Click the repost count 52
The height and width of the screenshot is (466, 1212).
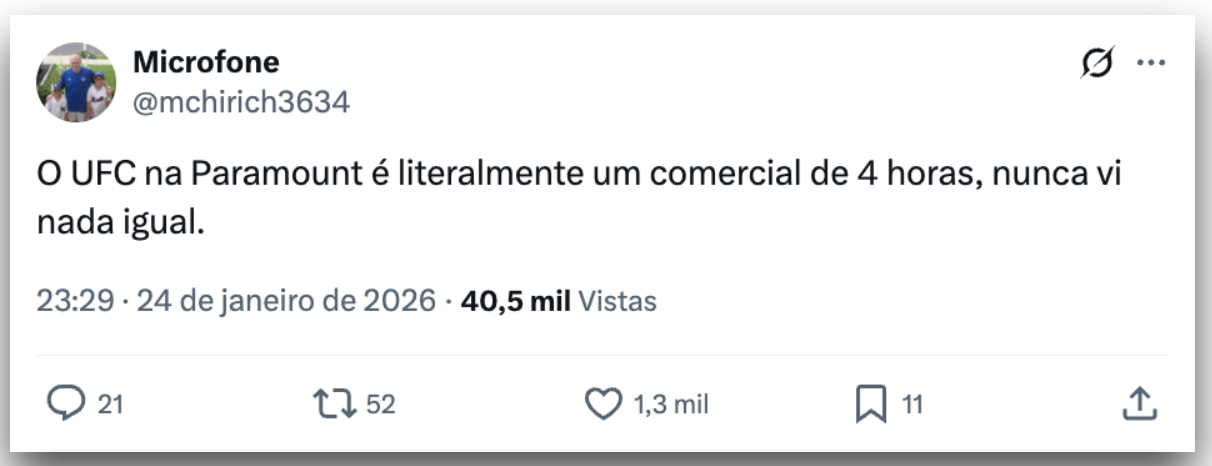(380, 404)
